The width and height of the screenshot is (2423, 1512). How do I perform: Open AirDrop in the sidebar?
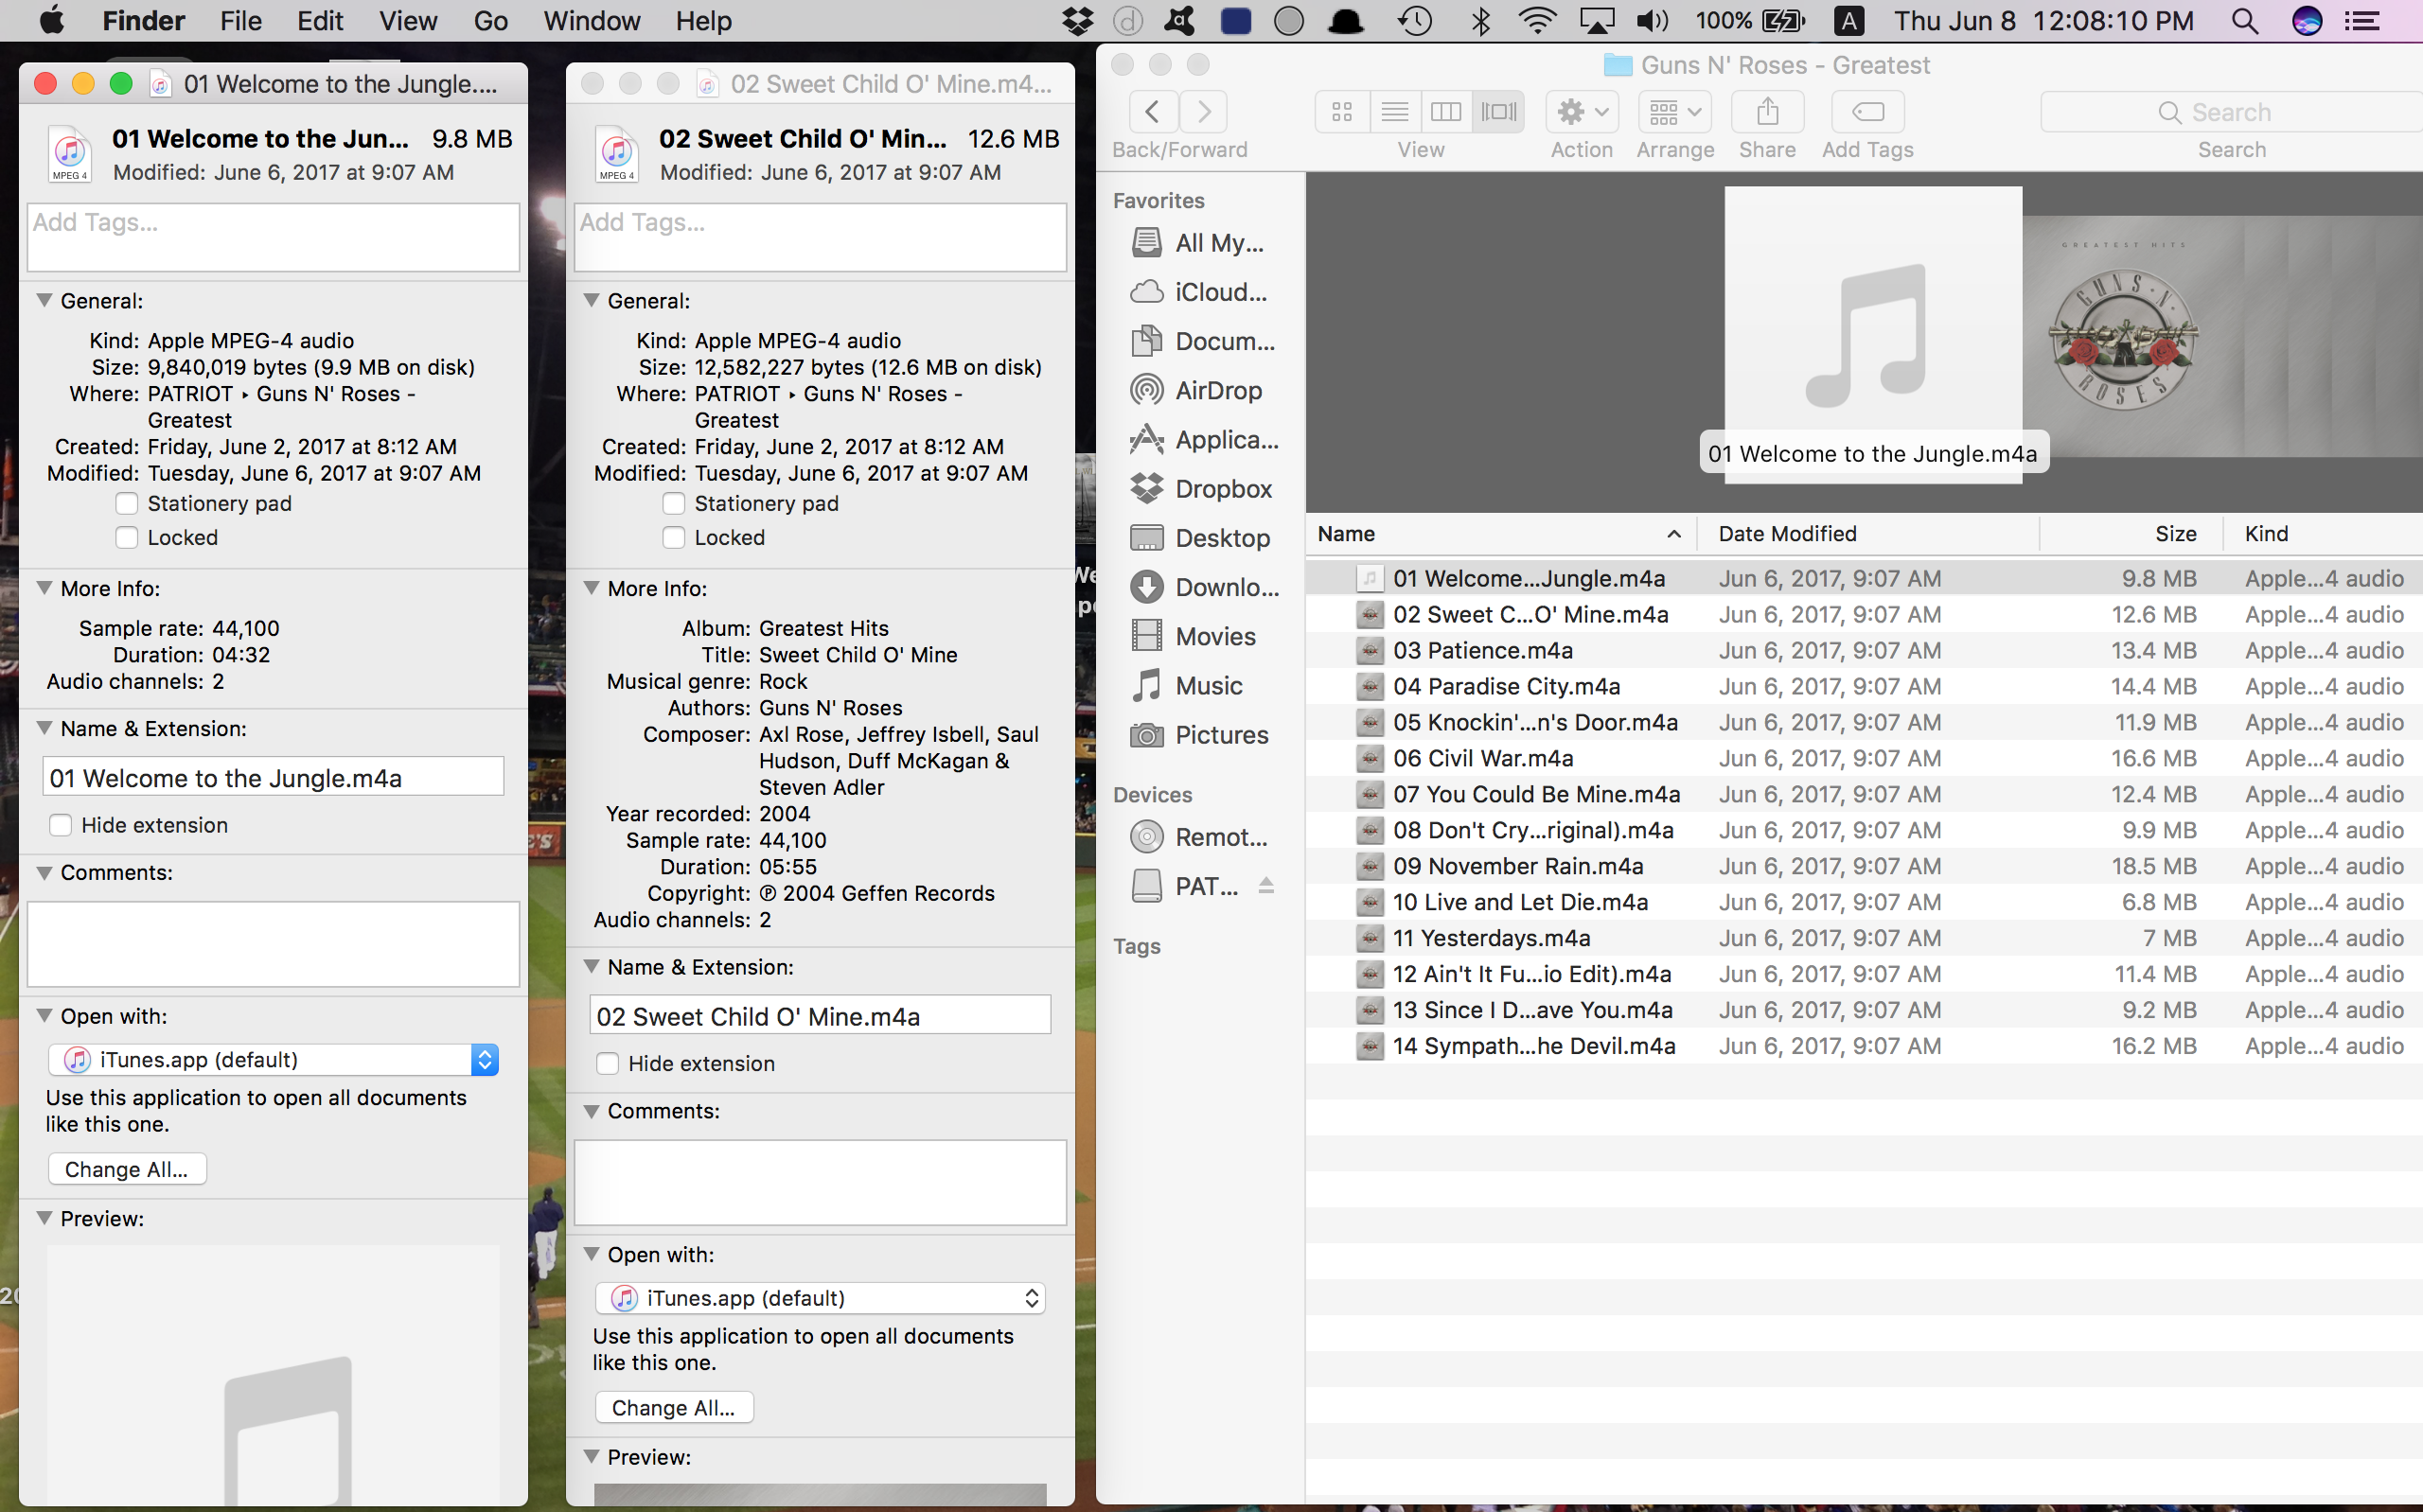1198,390
